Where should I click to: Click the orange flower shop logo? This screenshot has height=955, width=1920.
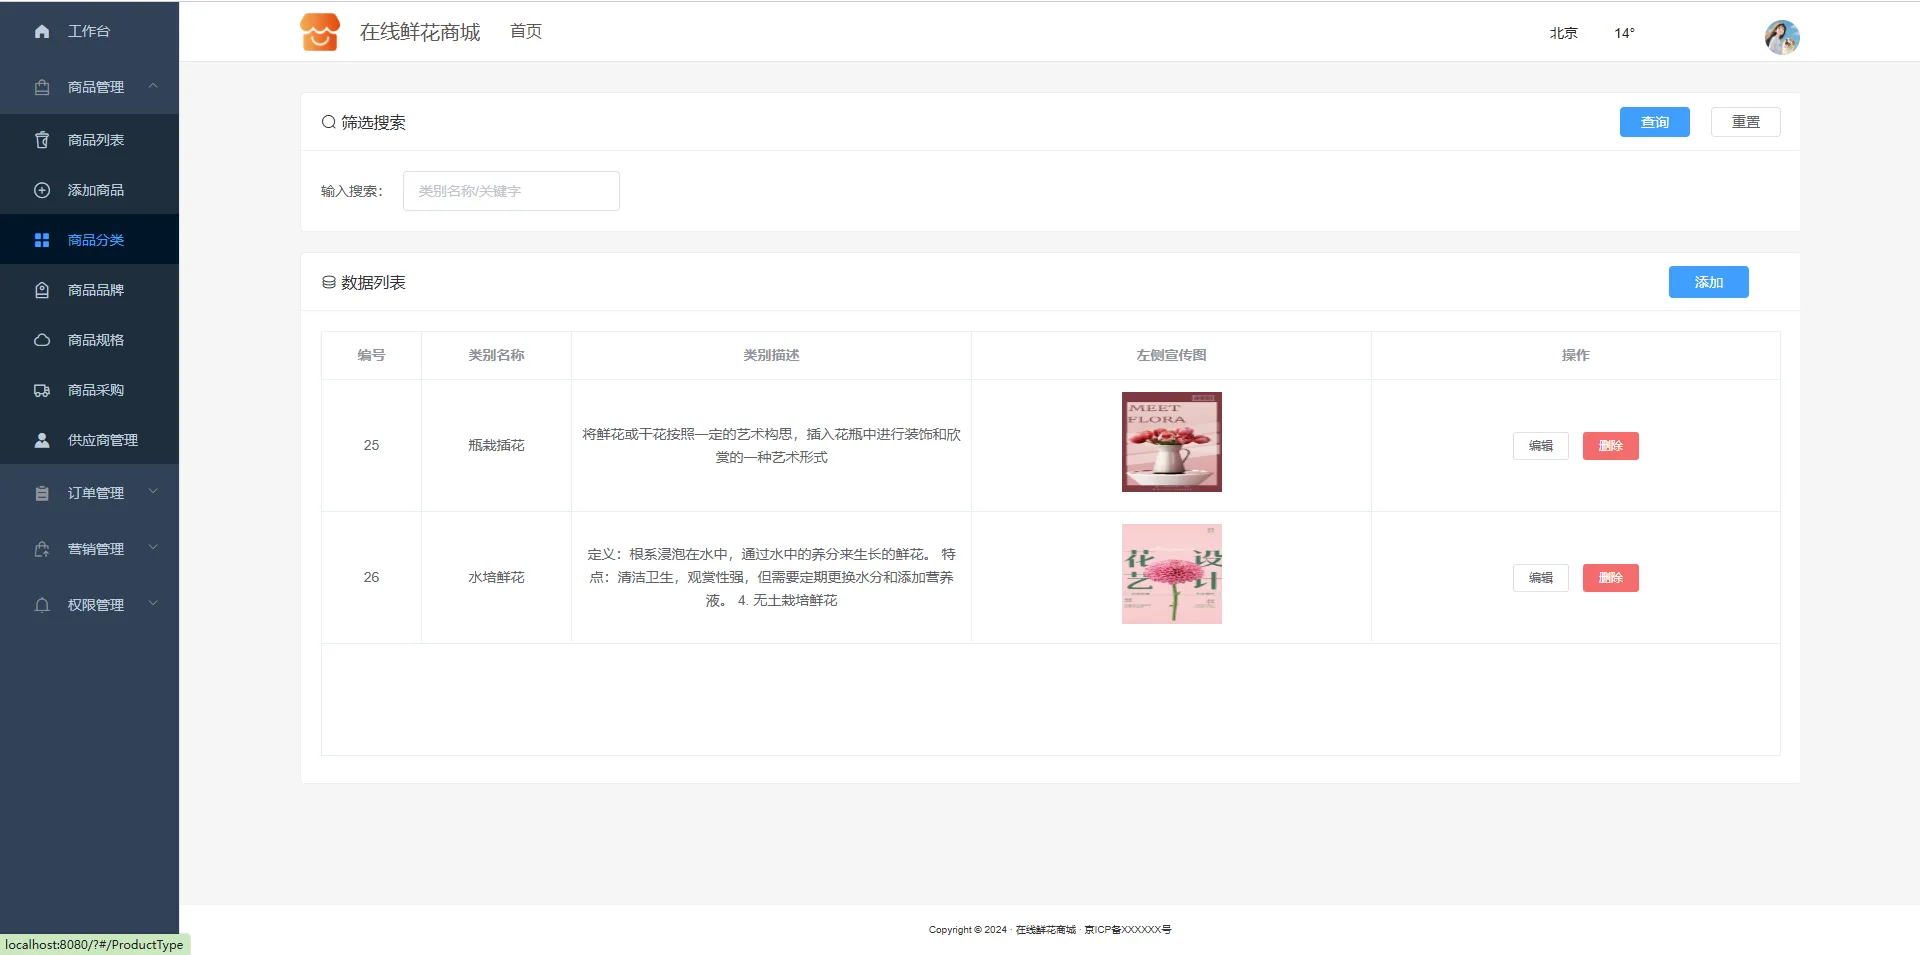[x=320, y=32]
